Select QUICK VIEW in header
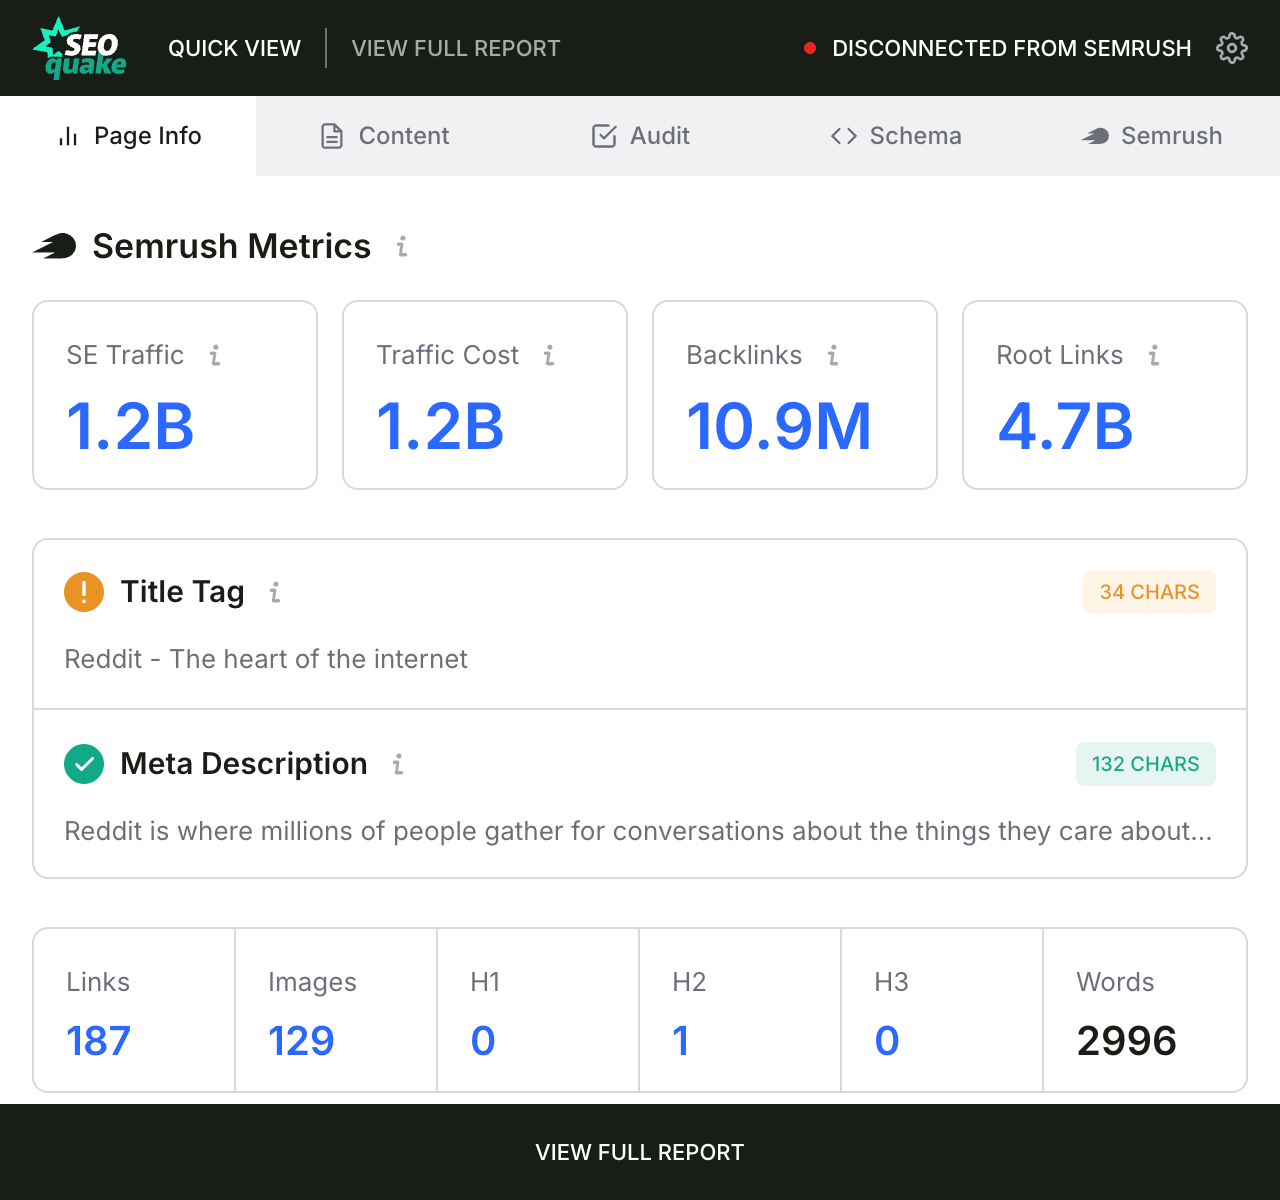This screenshot has width=1280, height=1200. pos(234,48)
